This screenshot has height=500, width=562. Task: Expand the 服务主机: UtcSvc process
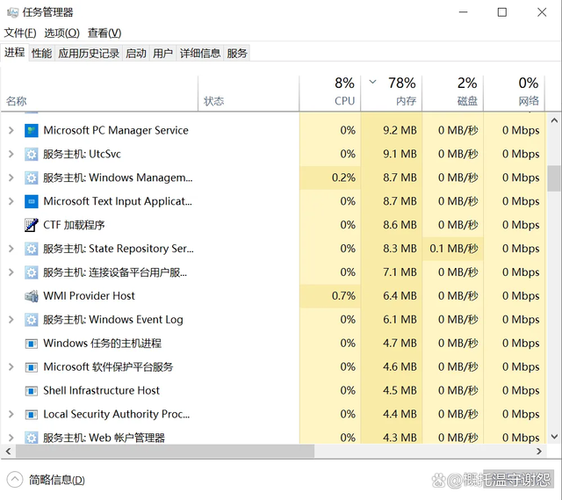point(11,154)
